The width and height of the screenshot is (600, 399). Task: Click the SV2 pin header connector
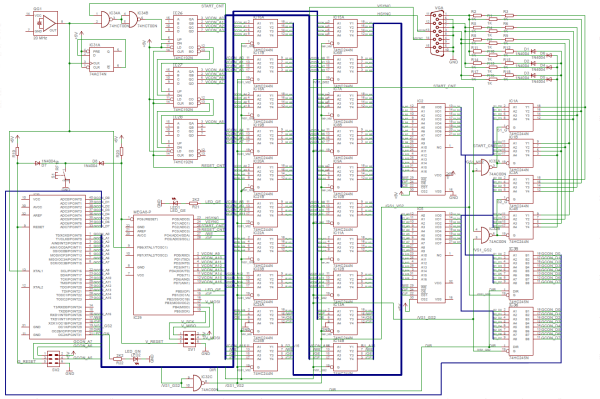pyautogui.click(x=54, y=359)
